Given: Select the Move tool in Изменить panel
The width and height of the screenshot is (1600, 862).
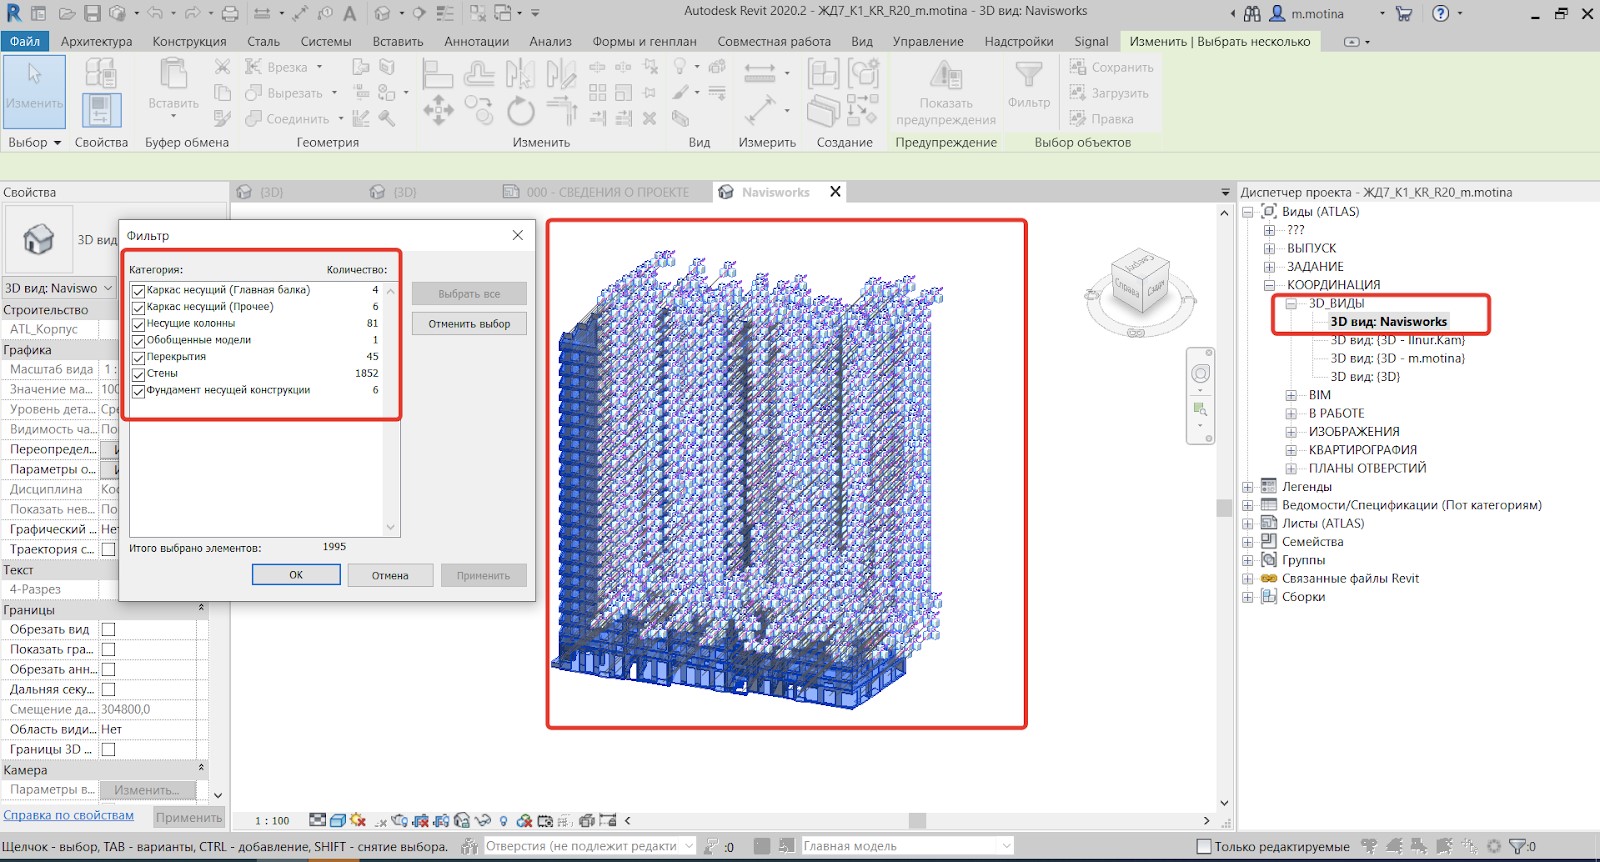Looking at the screenshot, I should [438, 110].
